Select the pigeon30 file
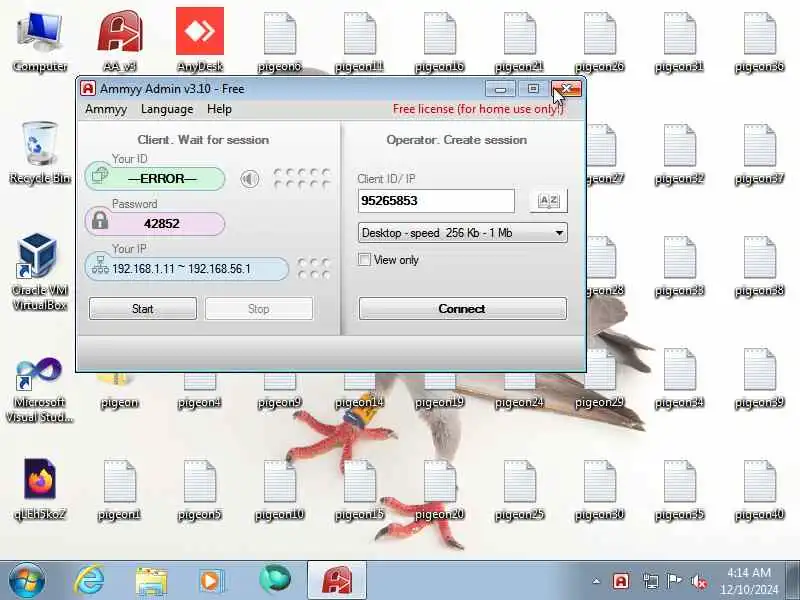800x600 pixels. [599, 491]
